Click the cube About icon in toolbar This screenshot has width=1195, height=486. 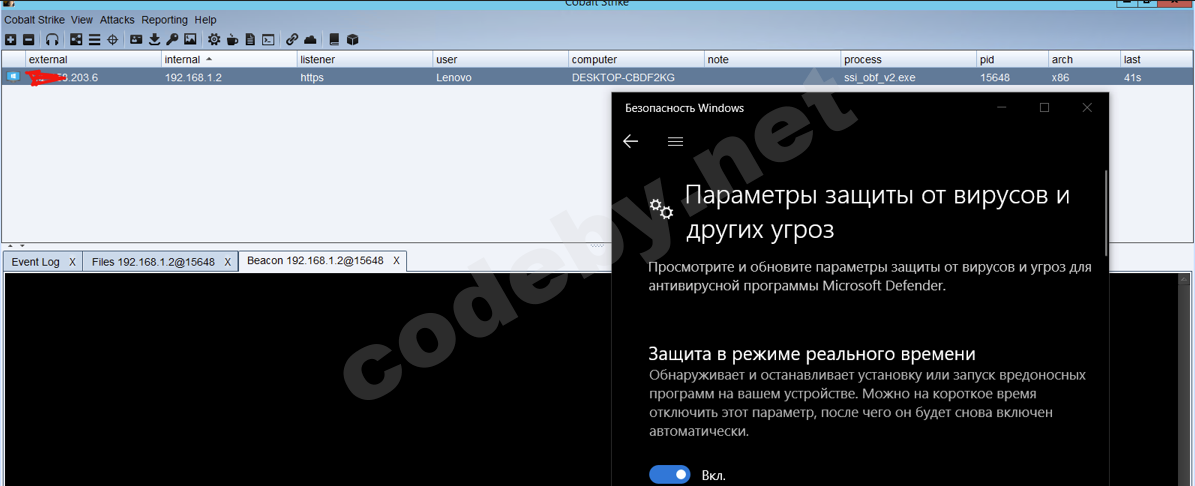[352, 39]
